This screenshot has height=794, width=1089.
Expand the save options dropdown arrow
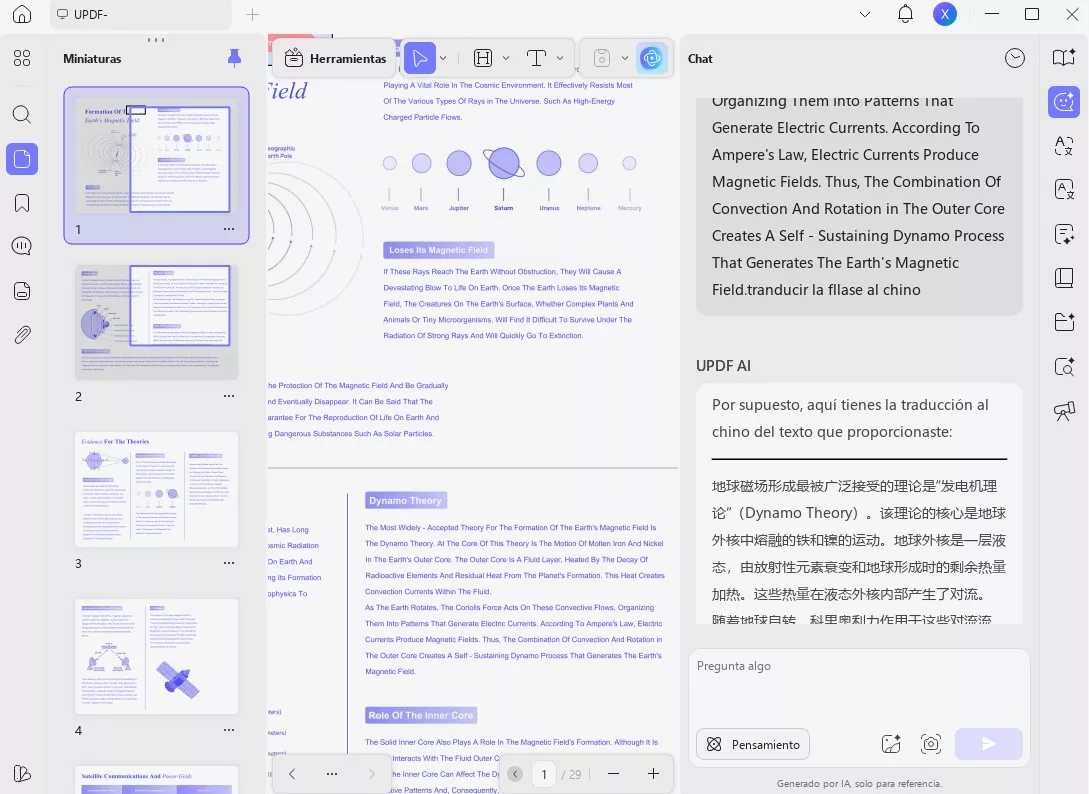pos(624,58)
